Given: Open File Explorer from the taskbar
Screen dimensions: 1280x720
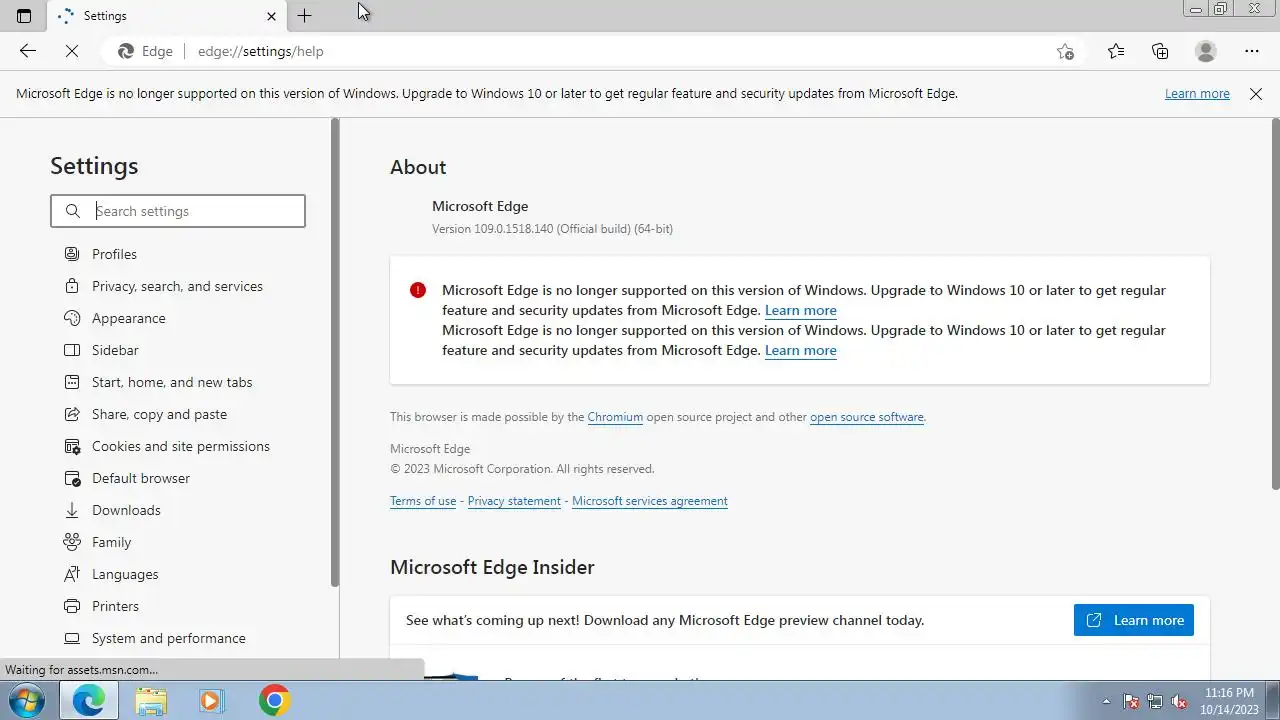Looking at the screenshot, I should (x=151, y=700).
